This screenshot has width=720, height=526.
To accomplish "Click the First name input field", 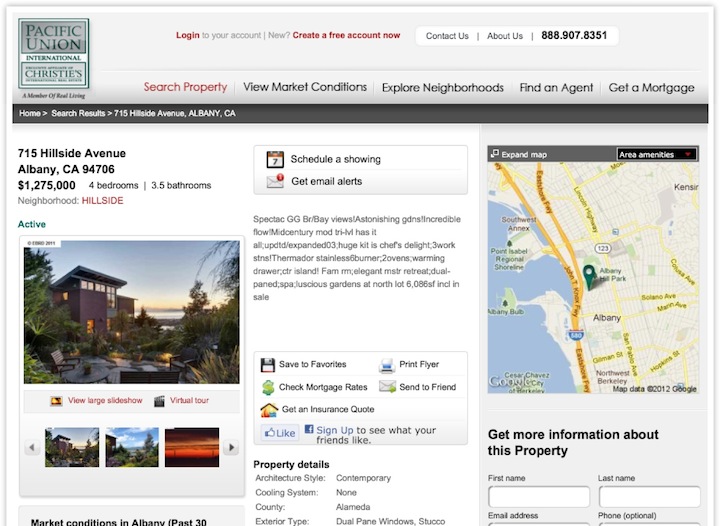I will (x=538, y=497).
